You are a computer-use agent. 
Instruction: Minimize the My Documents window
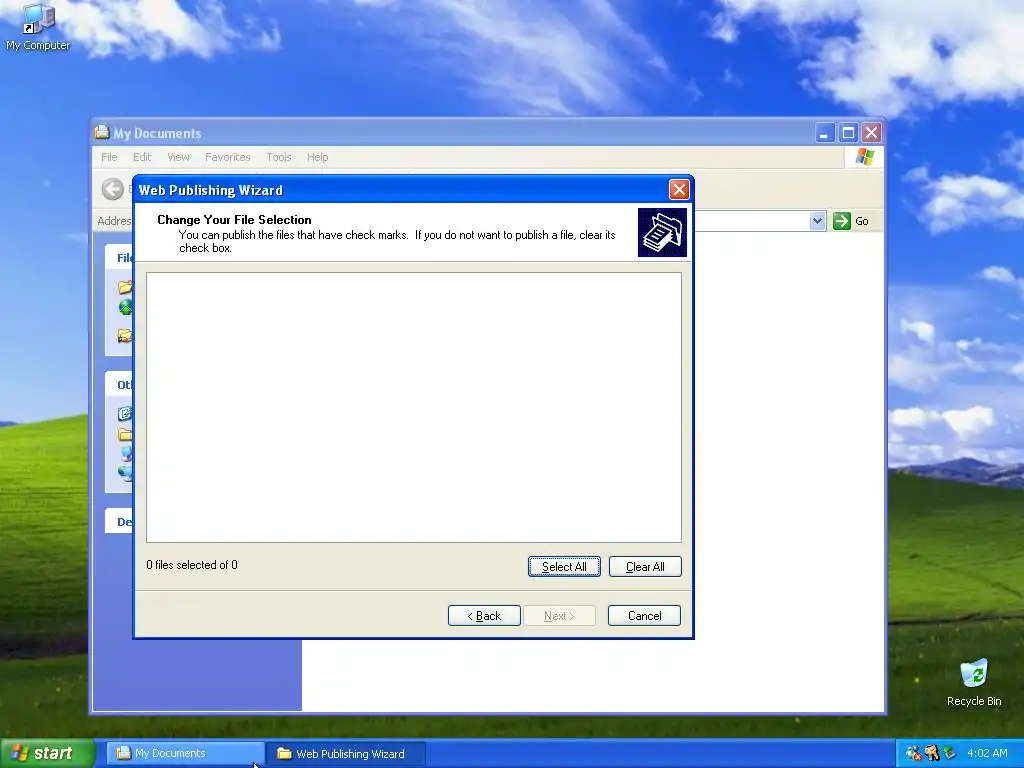click(x=825, y=133)
